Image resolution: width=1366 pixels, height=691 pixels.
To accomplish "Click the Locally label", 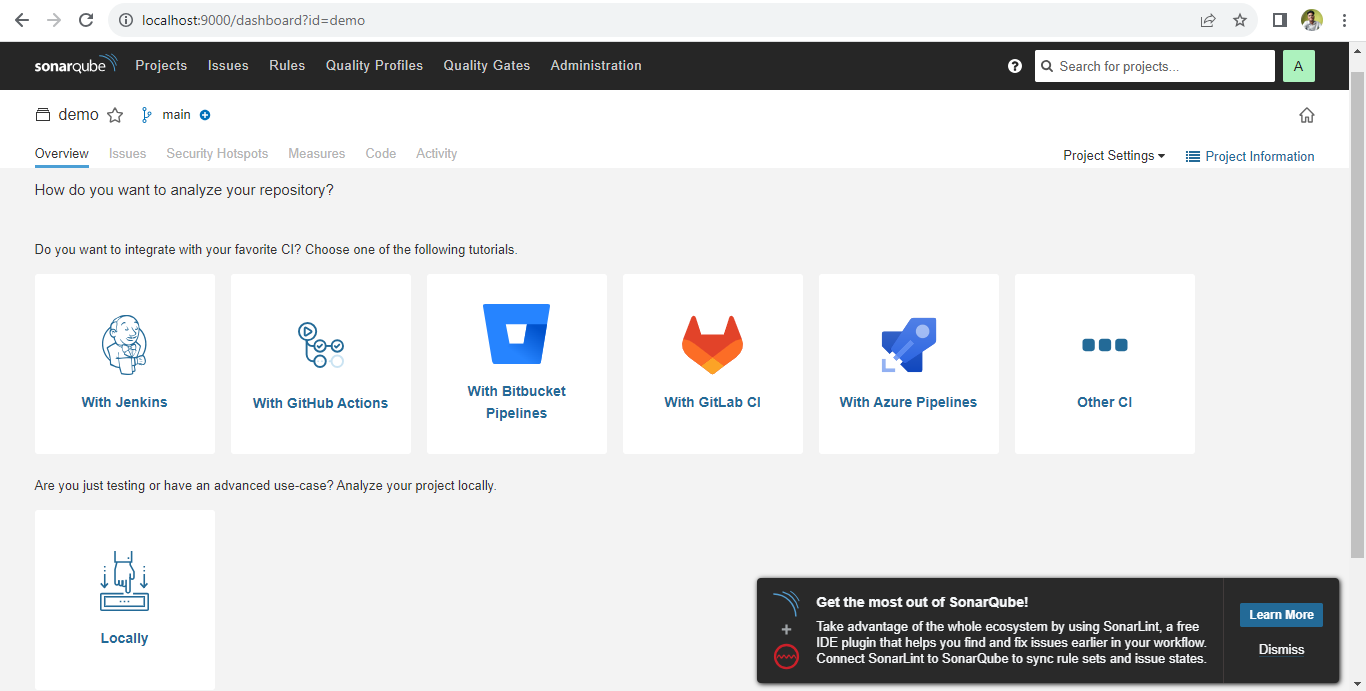I will [x=124, y=638].
